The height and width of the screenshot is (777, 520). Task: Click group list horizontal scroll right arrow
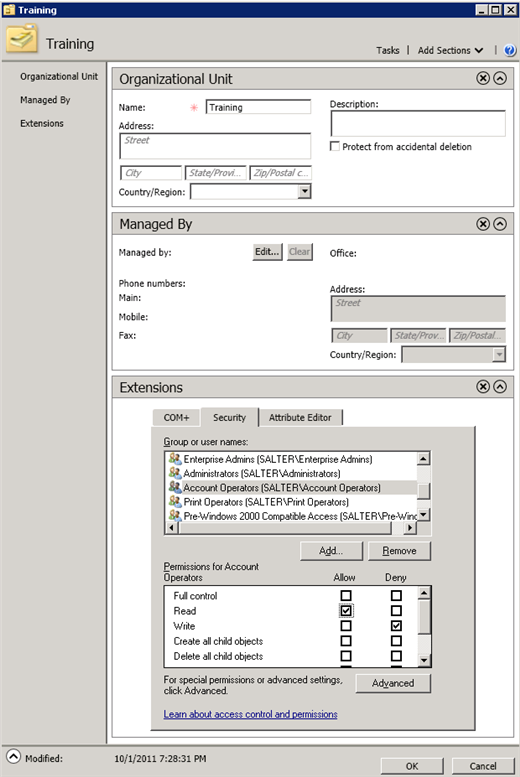(410, 528)
